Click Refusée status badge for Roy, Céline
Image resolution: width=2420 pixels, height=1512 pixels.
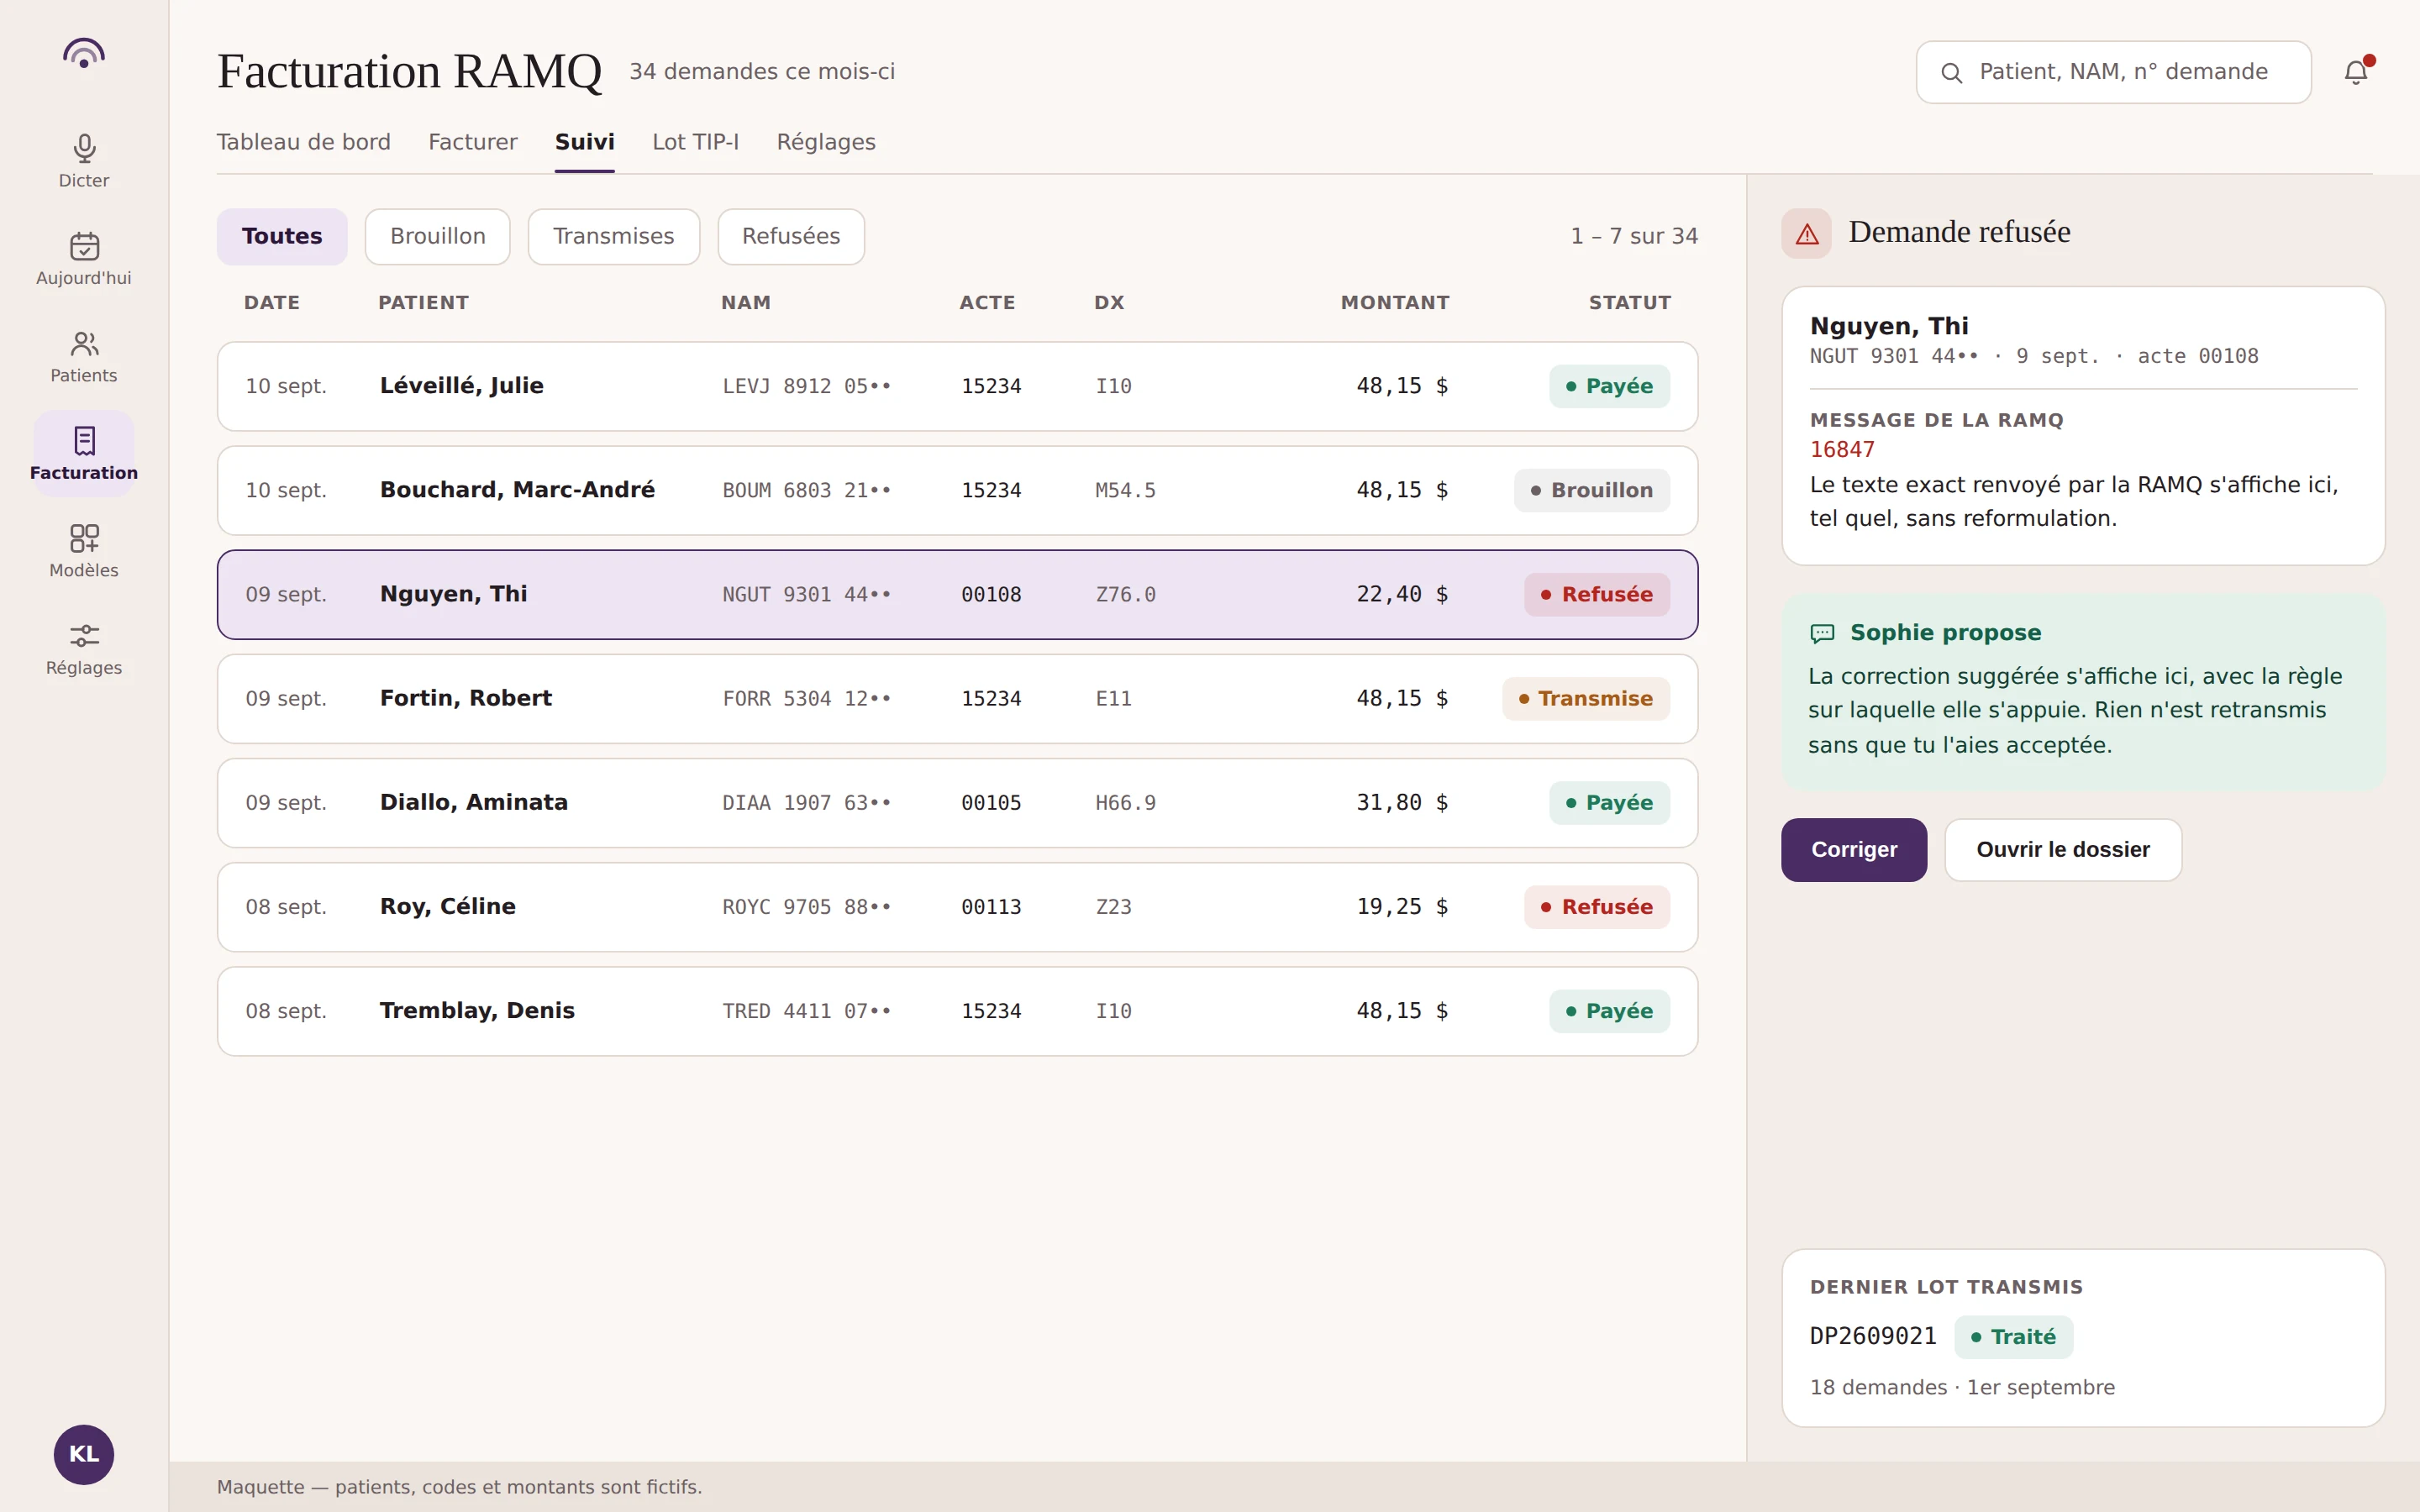[1597, 907]
